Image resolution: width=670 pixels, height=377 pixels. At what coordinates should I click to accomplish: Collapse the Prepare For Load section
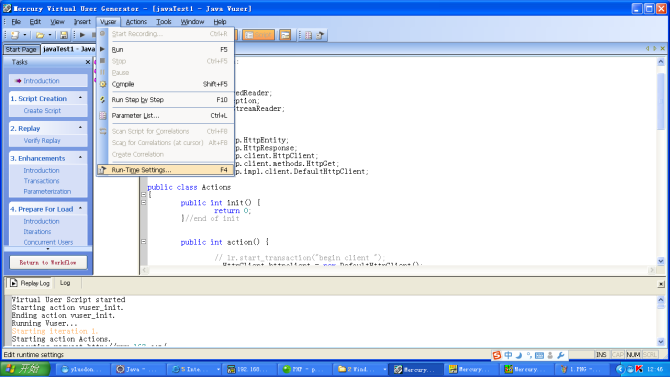coord(80,209)
